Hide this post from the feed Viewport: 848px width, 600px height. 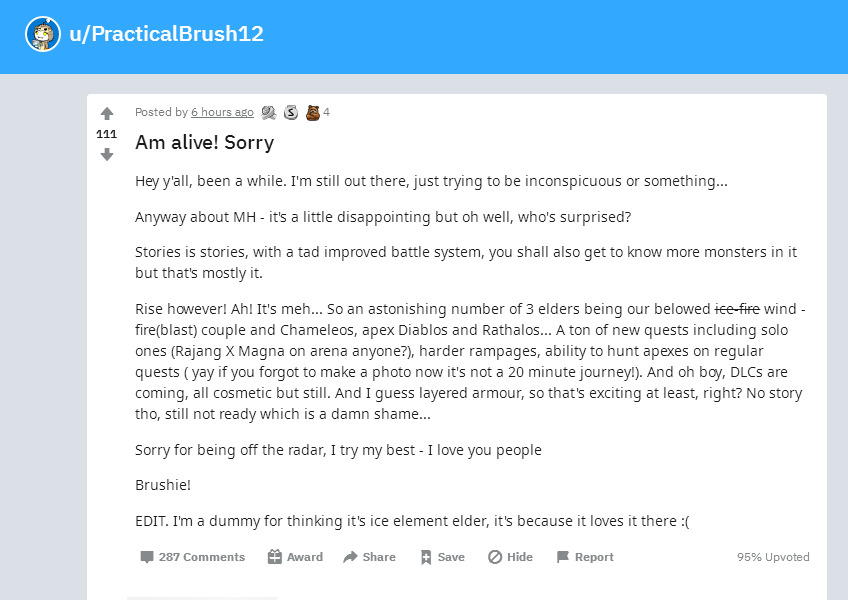click(510, 557)
